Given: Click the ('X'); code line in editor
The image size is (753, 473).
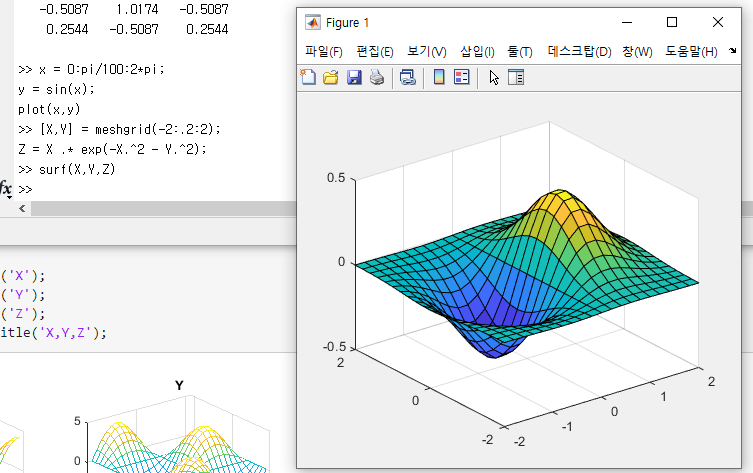Looking at the screenshot, I should point(23,276).
